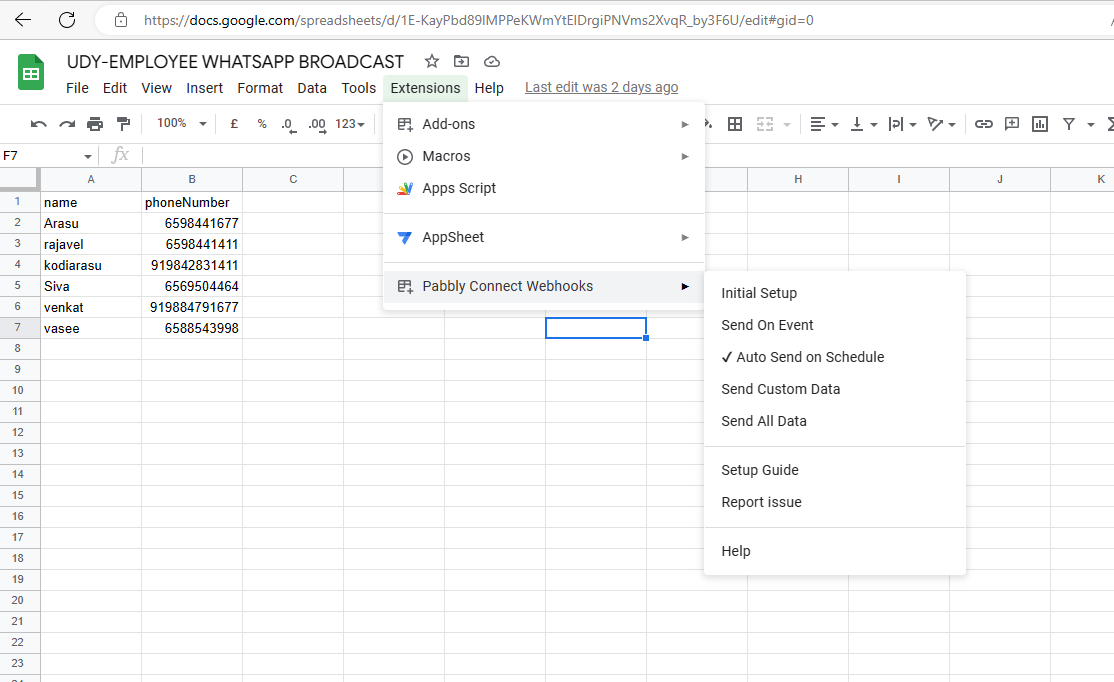Open the cell borders tool

(x=735, y=124)
